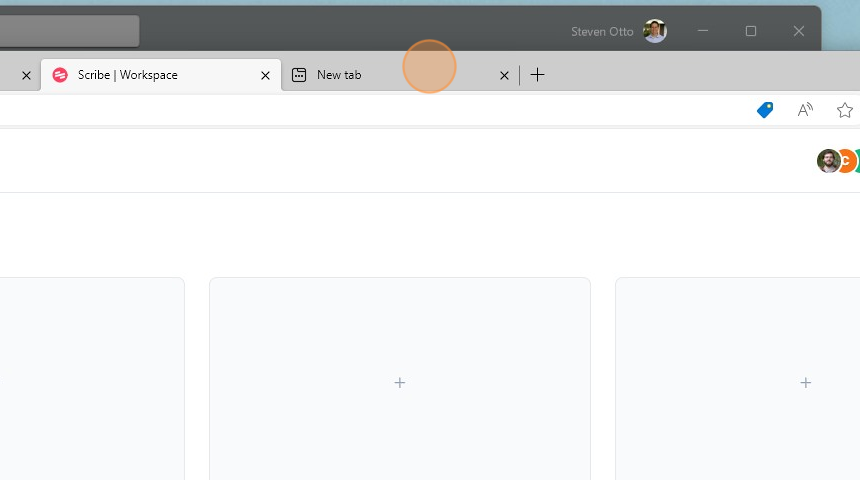This screenshot has width=860, height=480.
Task: Click the plus in the right card
Action: (806, 383)
